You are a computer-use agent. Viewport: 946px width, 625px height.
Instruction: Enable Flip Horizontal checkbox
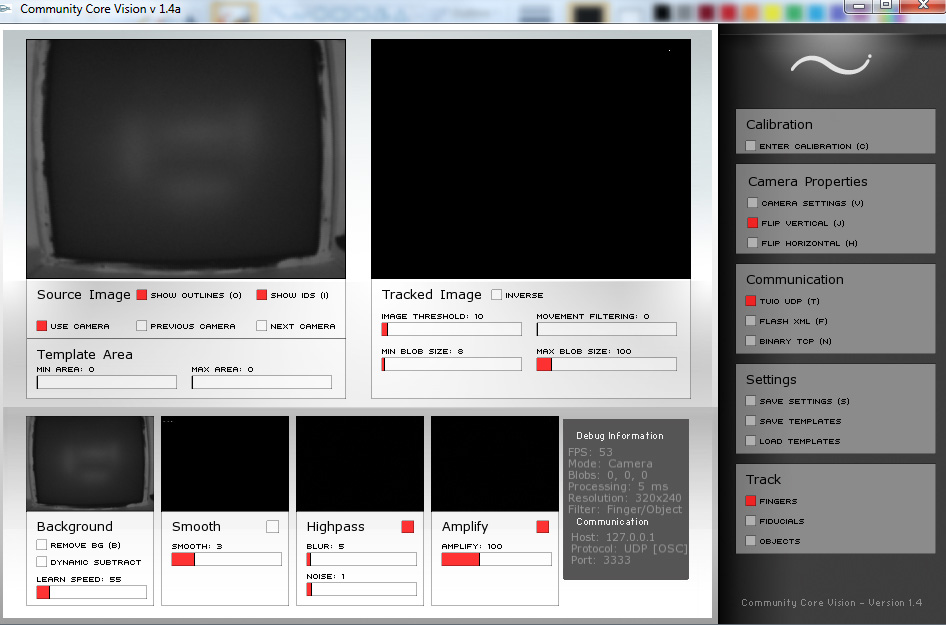click(752, 243)
